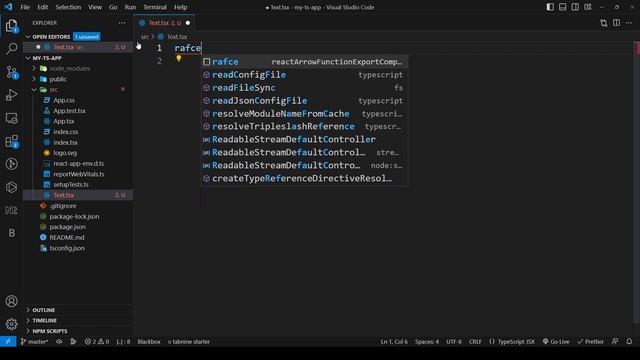Expand the NPM SCRIPTS section
The image size is (640, 360).
click(x=78, y=331)
